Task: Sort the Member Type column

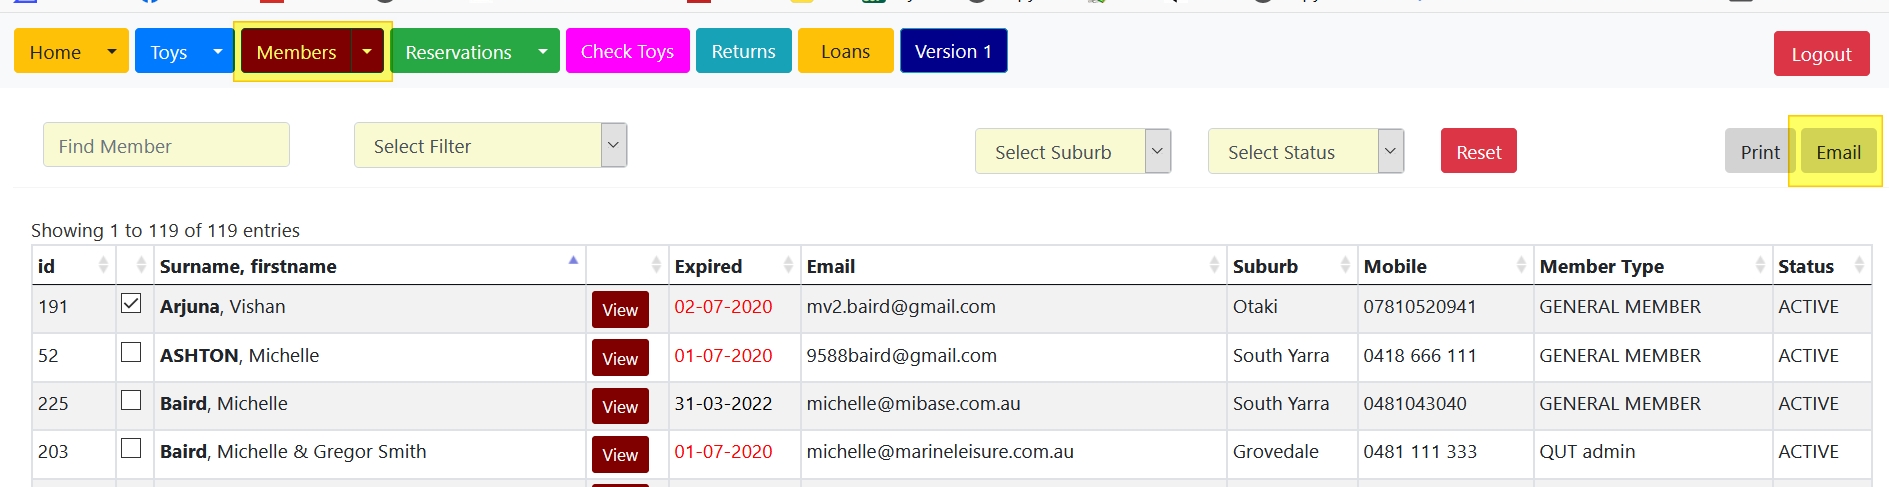Action: [x=1759, y=266]
